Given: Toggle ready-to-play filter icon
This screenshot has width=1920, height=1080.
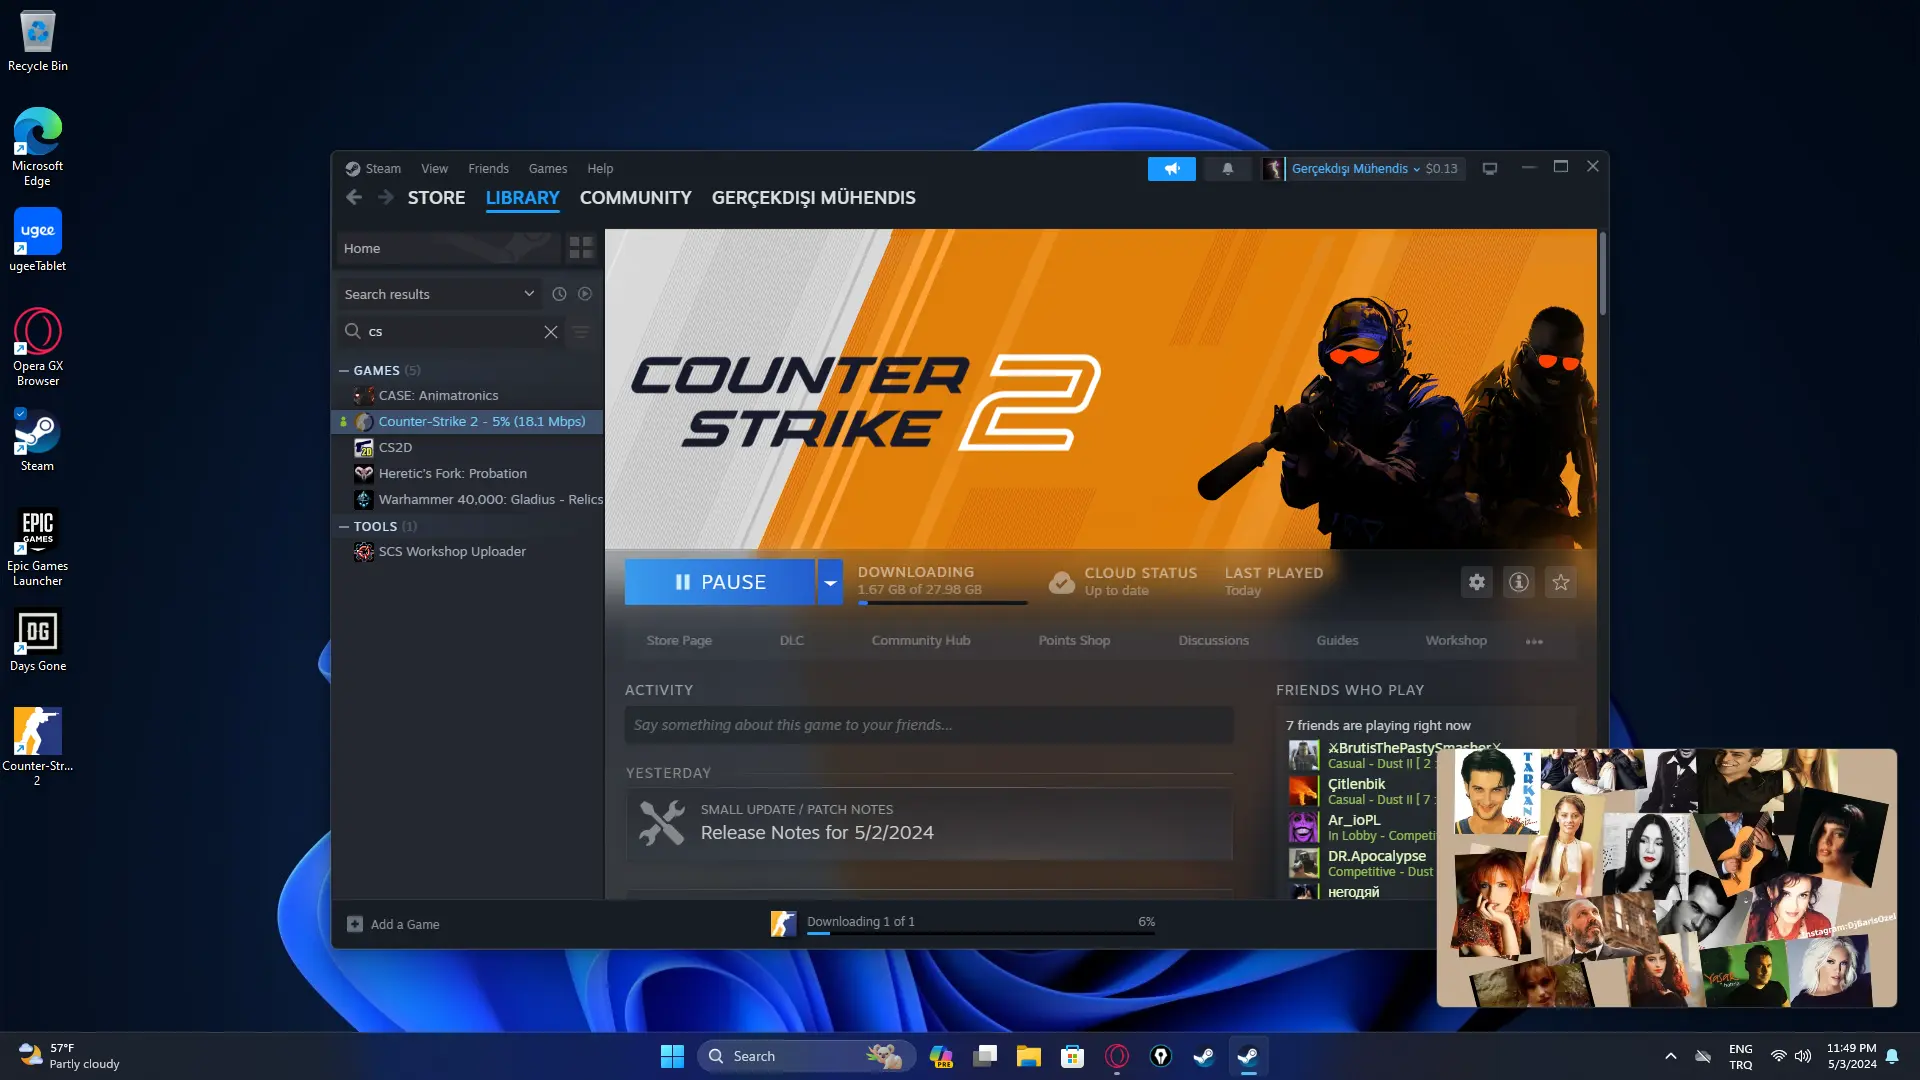Looking at the screenshot, I should click(585, 294).
